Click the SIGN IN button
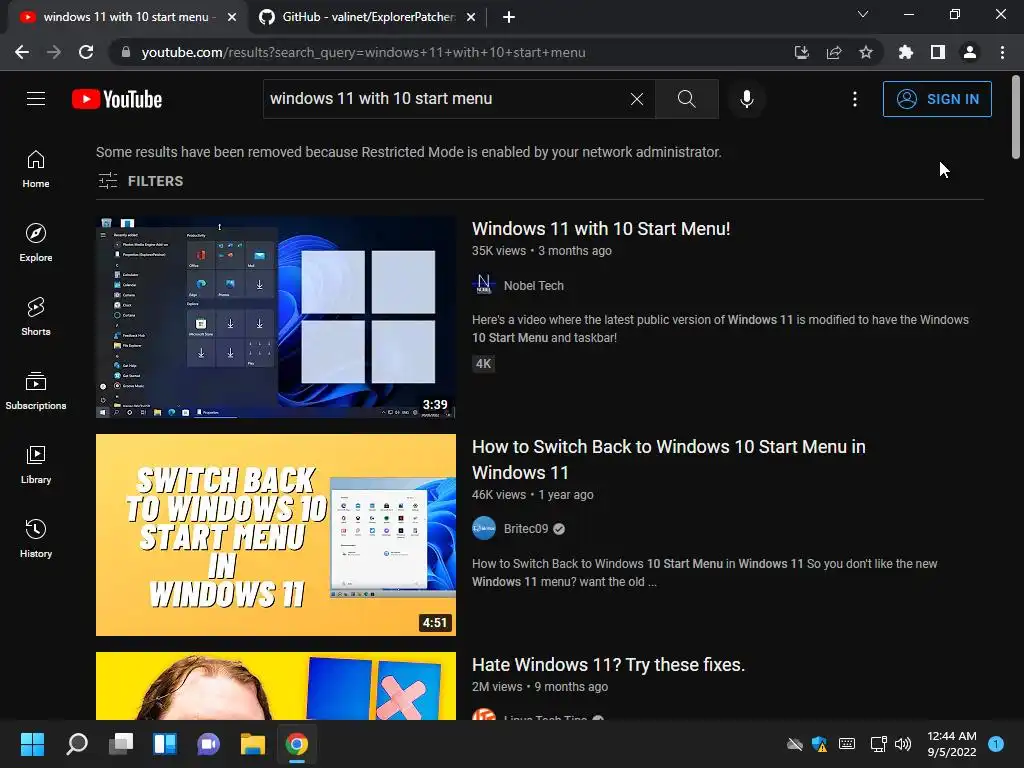The image size is (1024, 768). [x=936, y=99]
